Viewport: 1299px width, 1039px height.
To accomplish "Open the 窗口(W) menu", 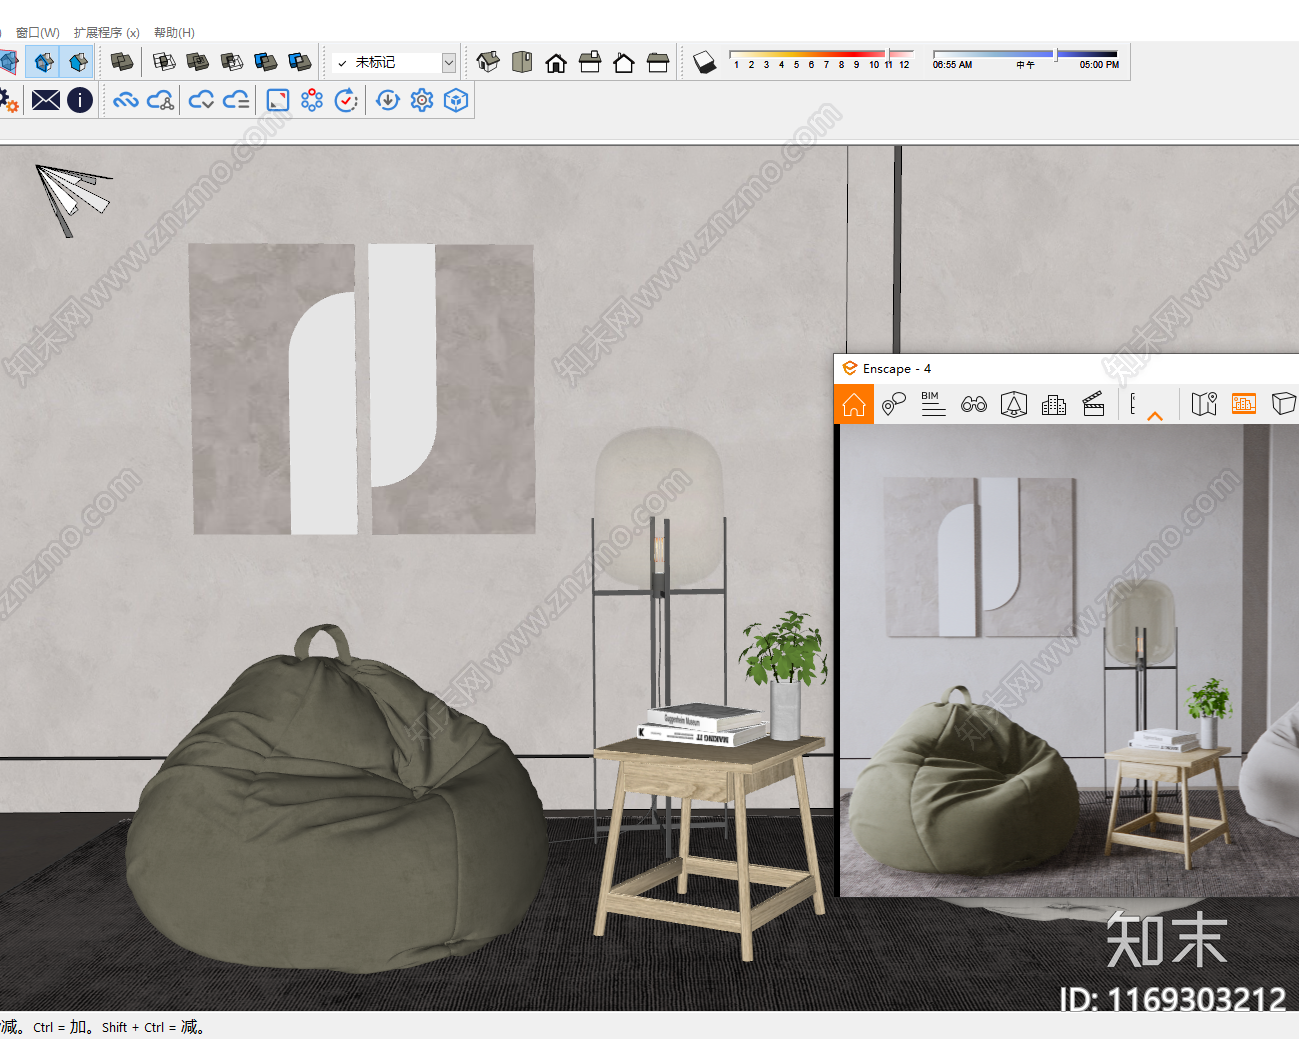I will click(38, 33).
